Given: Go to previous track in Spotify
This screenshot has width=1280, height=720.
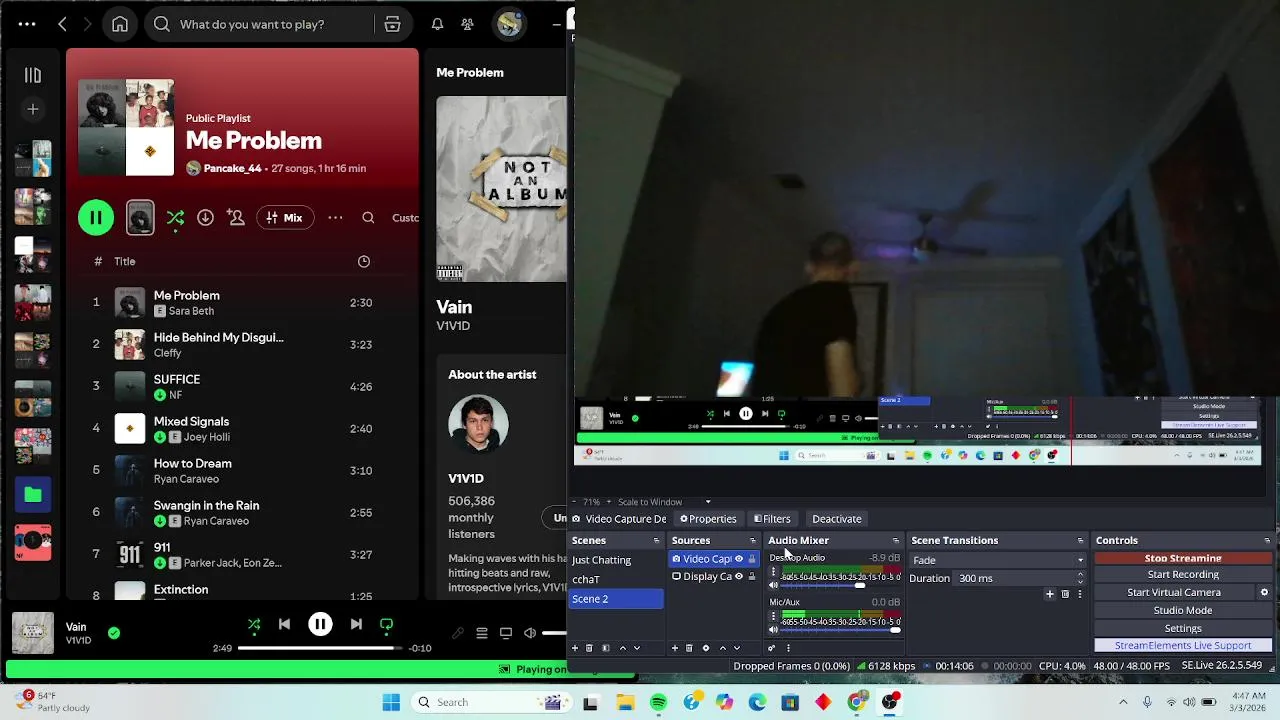Looking at the screenshot, I should coord(284,624).
